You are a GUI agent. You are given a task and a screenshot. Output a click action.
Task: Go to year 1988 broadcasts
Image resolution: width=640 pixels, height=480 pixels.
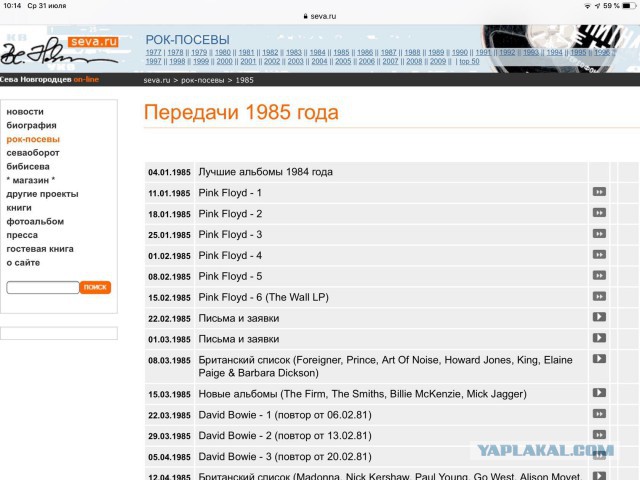[x=412, y=53]
